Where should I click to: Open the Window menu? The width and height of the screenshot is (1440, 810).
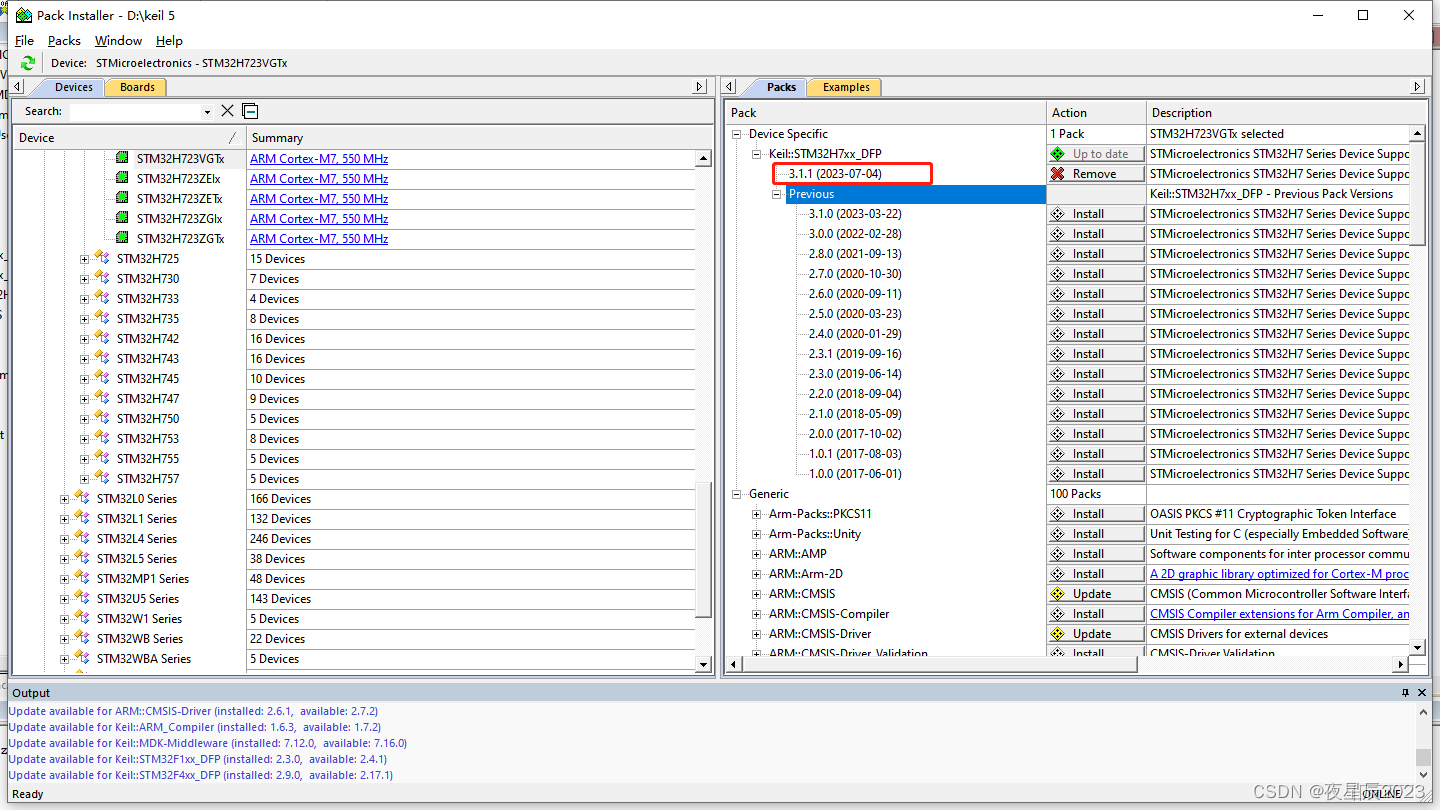[118, 41]
